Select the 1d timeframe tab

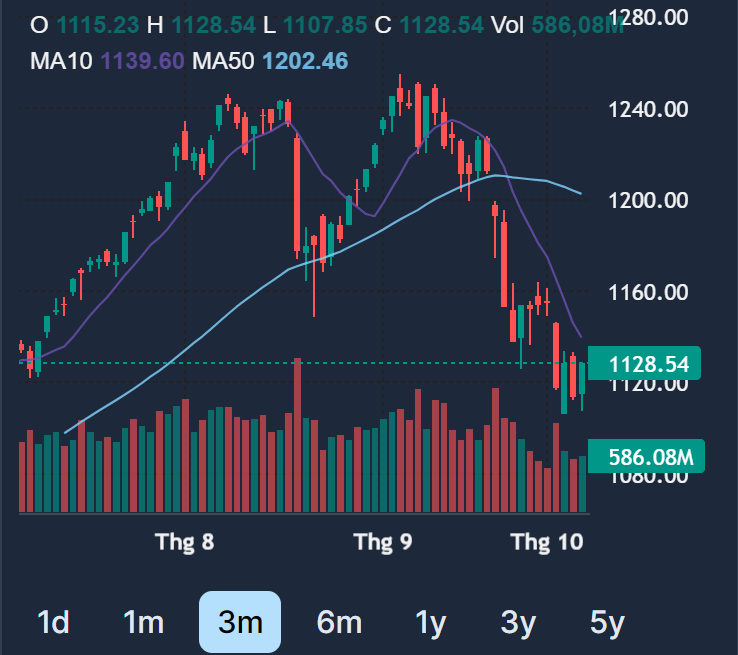pyautogui.click(x=52, y=622)
